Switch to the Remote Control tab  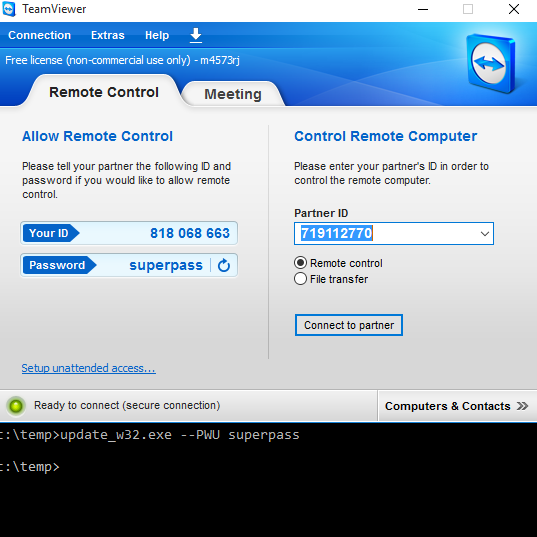click(104, 92)
